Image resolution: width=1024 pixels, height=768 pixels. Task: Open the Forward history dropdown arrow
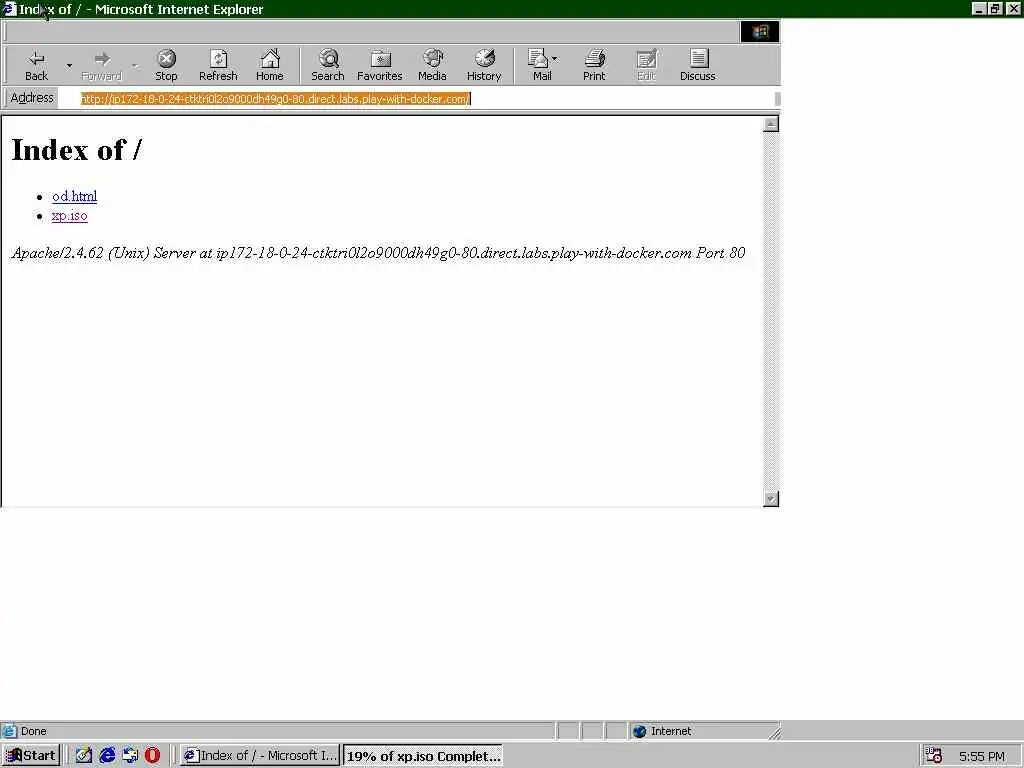[135, 65]
